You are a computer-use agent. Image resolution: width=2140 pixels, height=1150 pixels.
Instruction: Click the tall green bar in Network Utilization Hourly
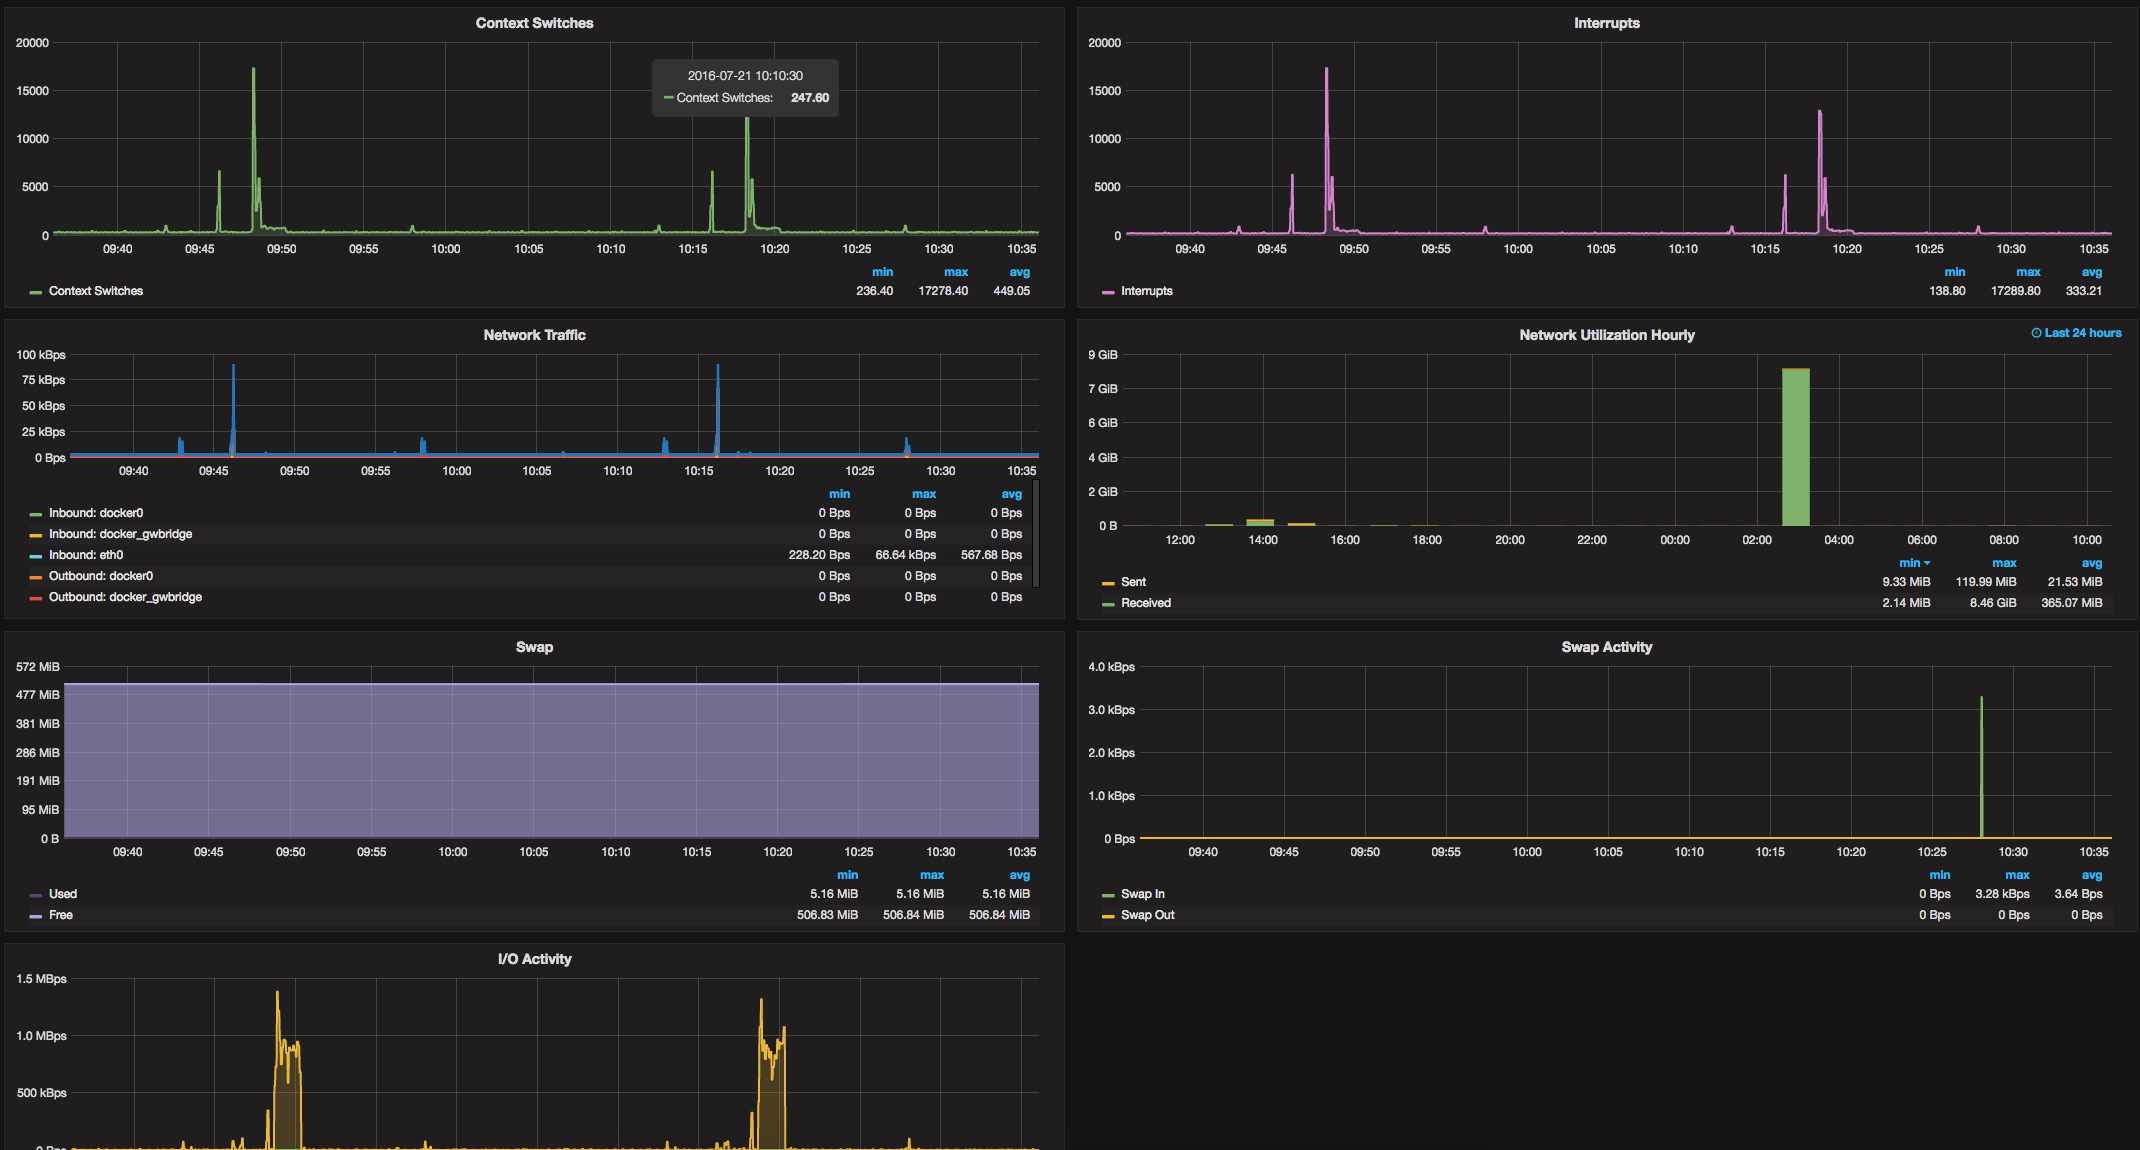(x=1795, y=447)
